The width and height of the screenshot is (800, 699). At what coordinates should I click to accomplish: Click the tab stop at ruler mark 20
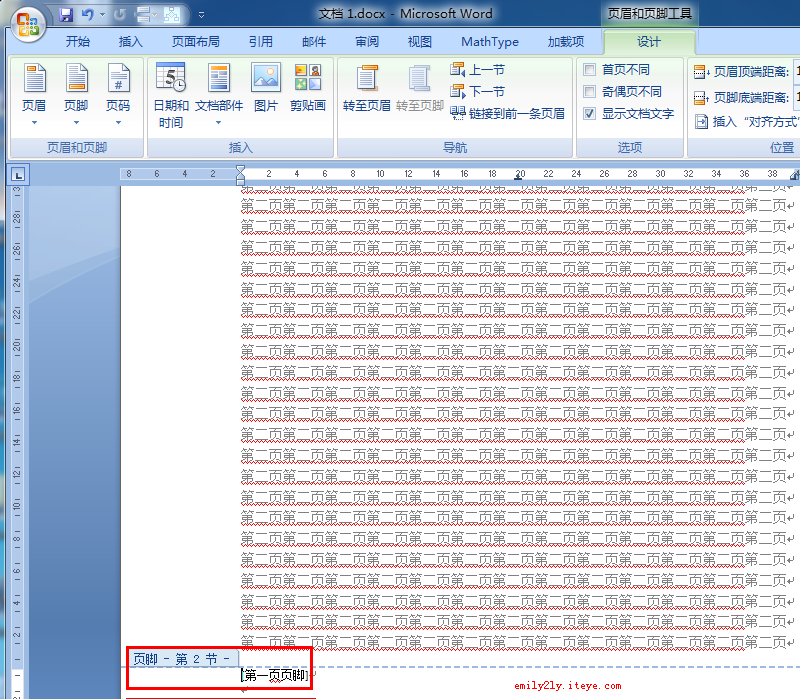(519, 177)
